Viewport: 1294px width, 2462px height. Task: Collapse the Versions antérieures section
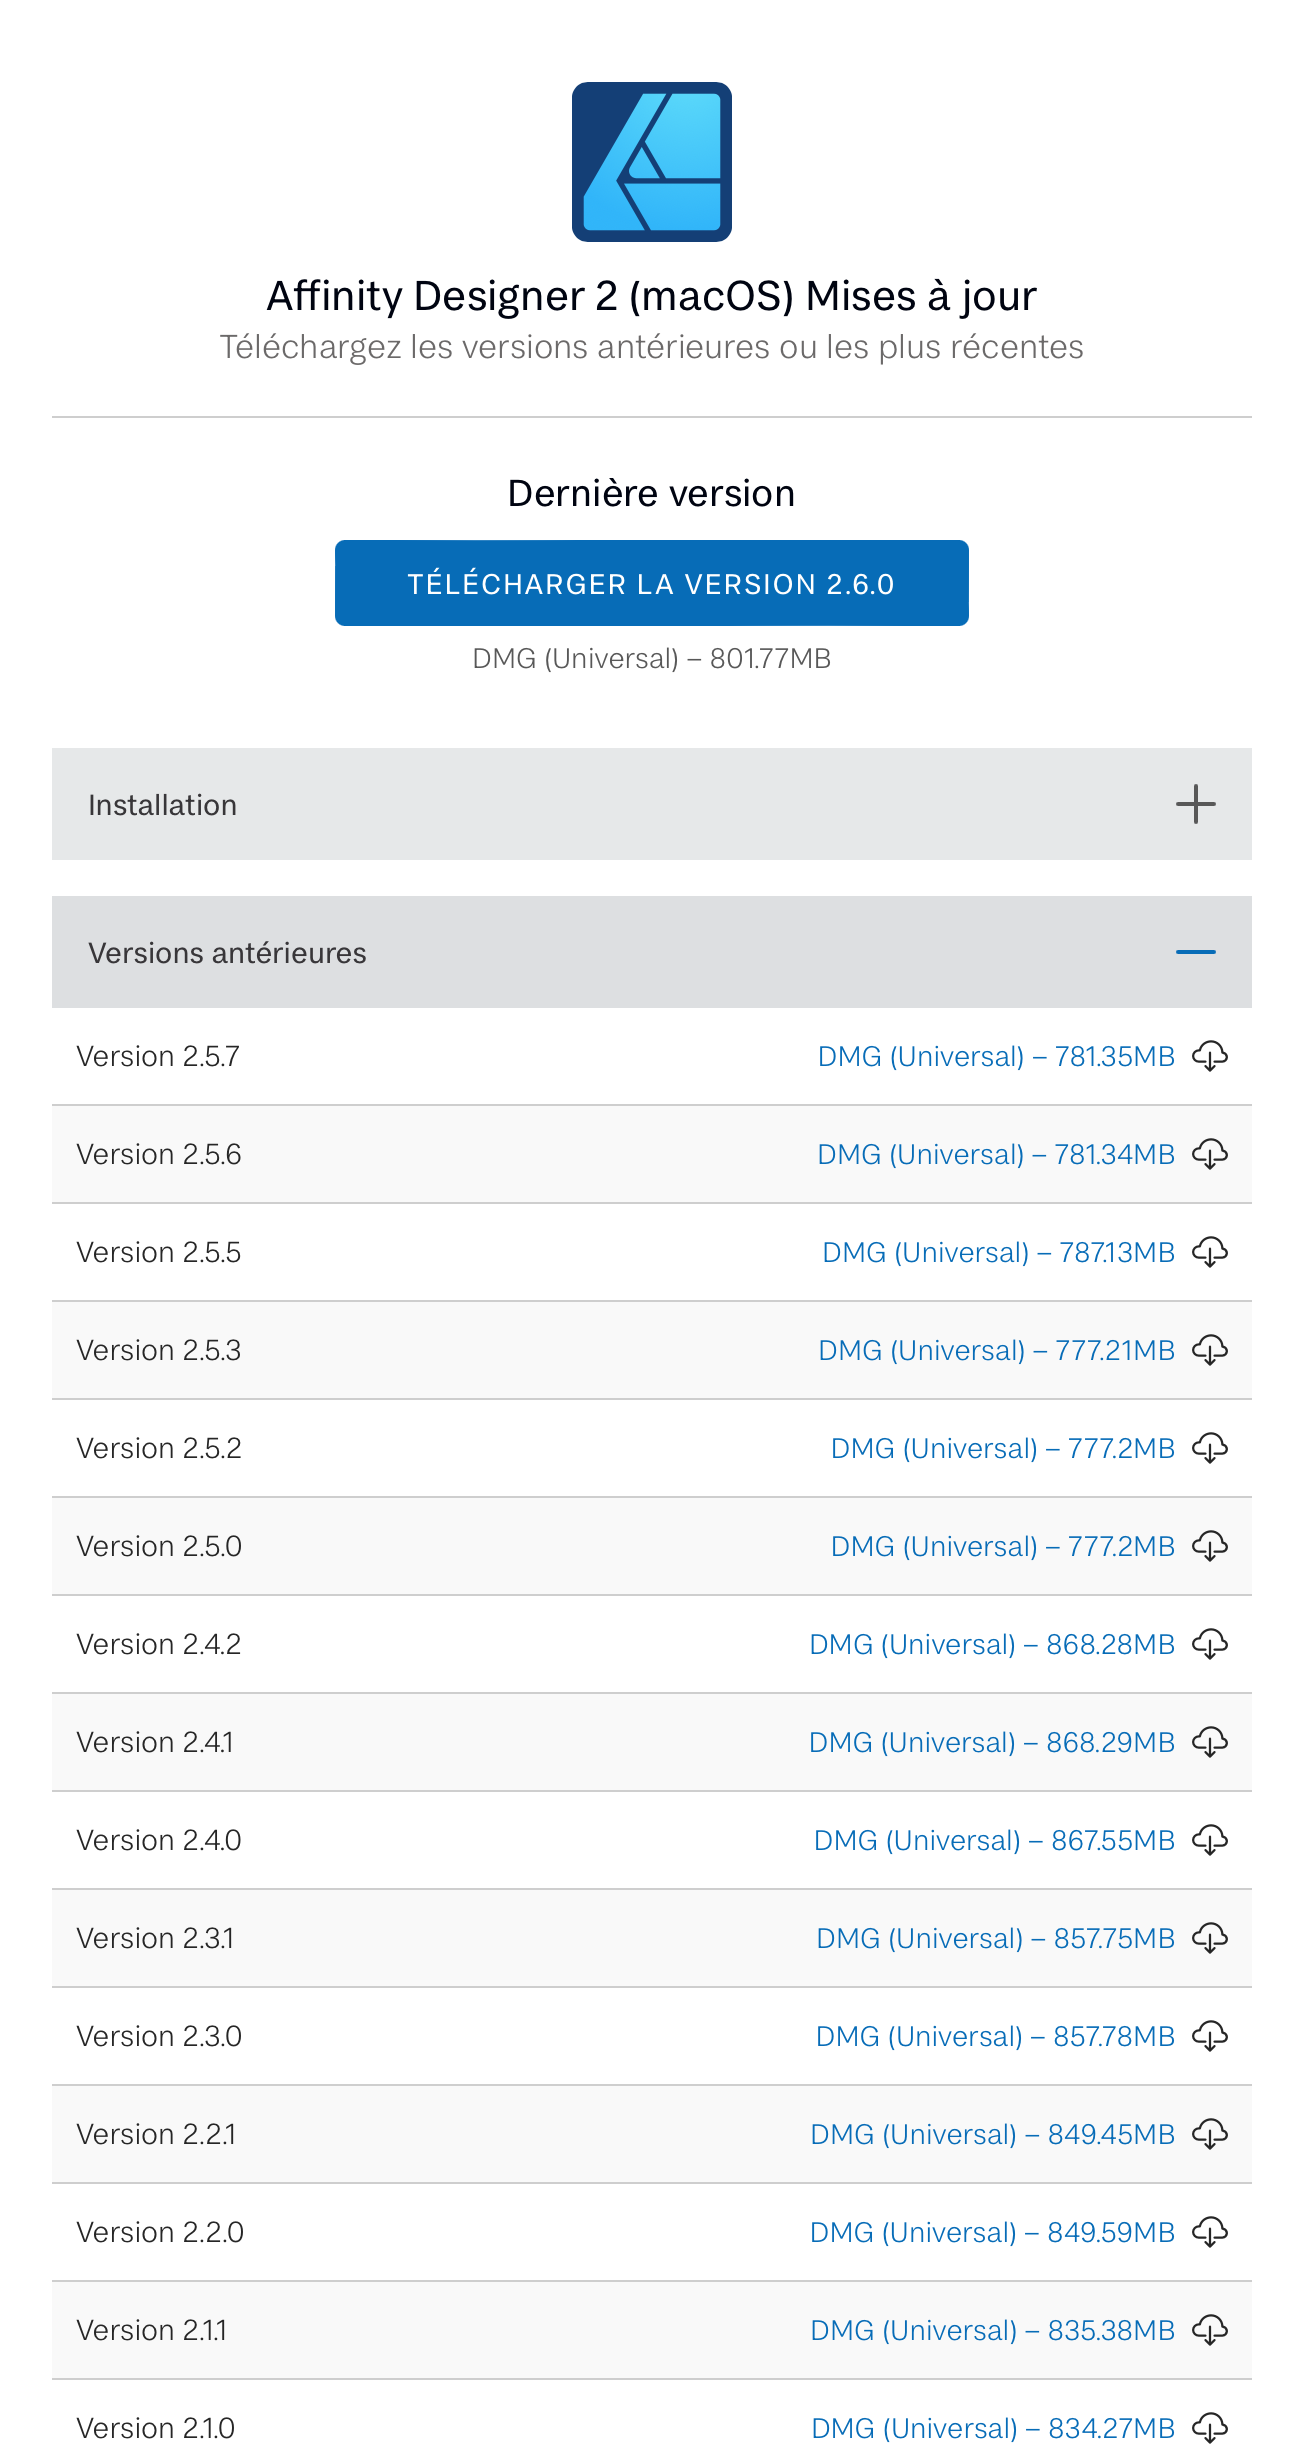651,952
